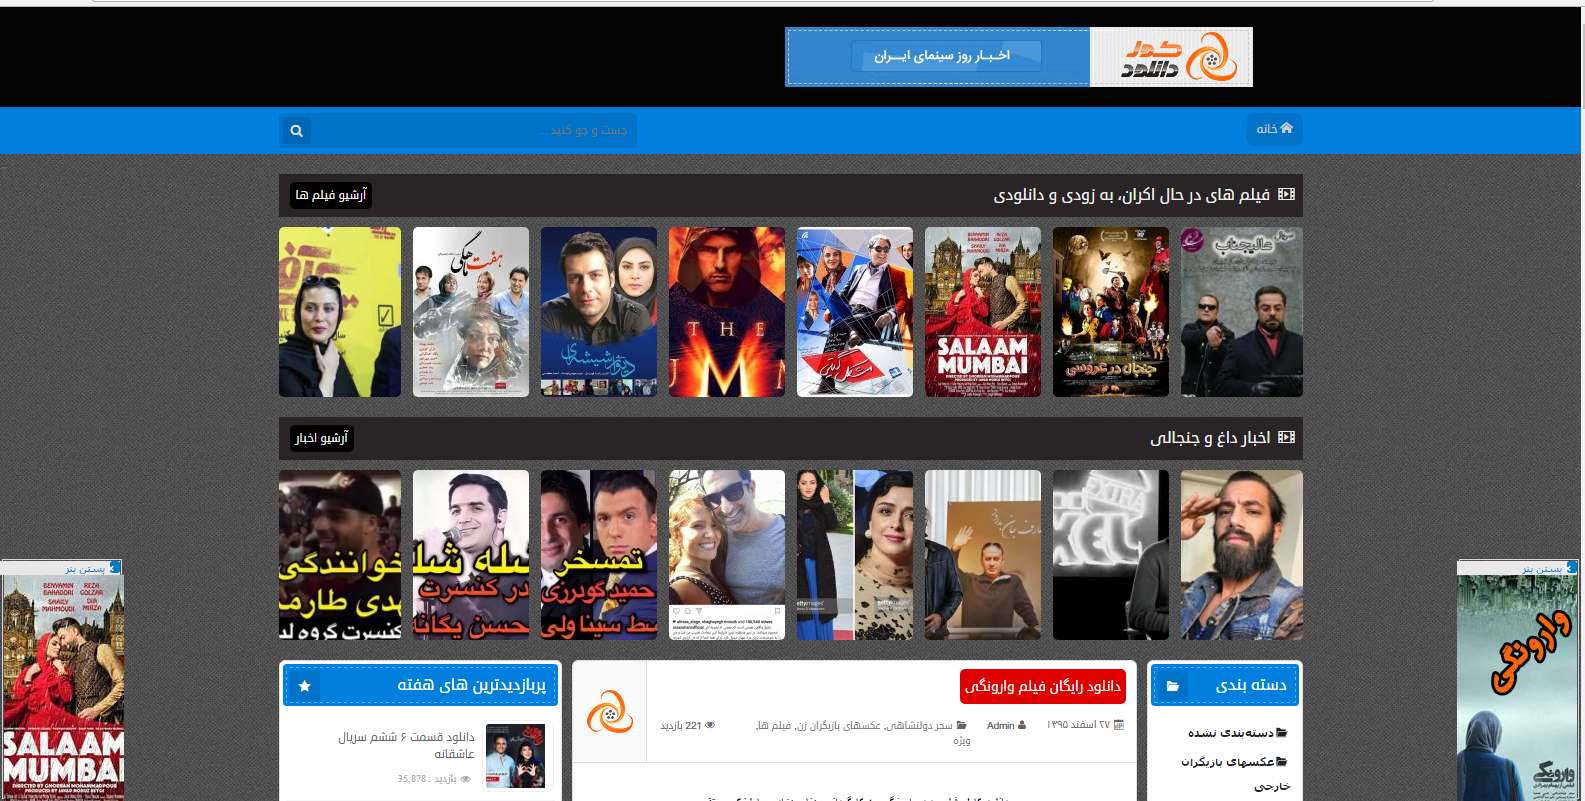This screenshot has height=801, width=1585.
Task: Click the سحر دولتشاهی category link
Action: point(921,726)
